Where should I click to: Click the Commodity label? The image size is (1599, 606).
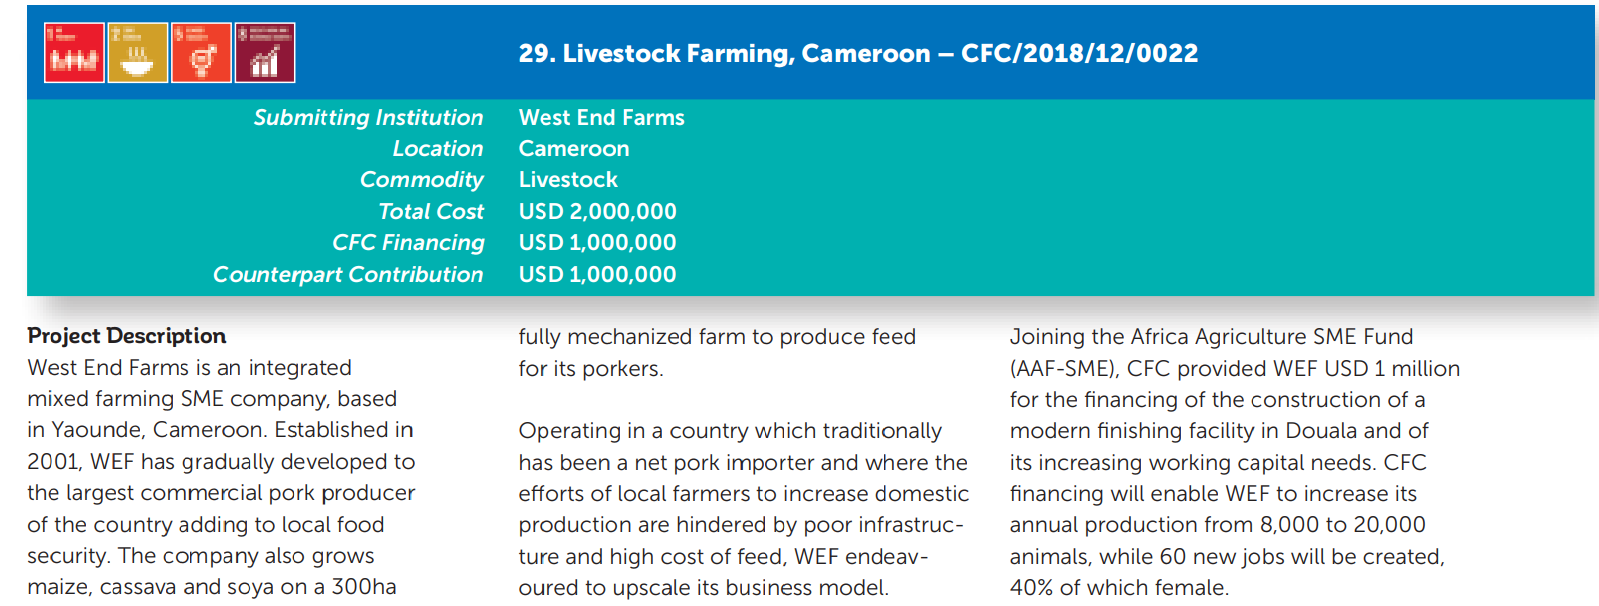coord(421,180)
